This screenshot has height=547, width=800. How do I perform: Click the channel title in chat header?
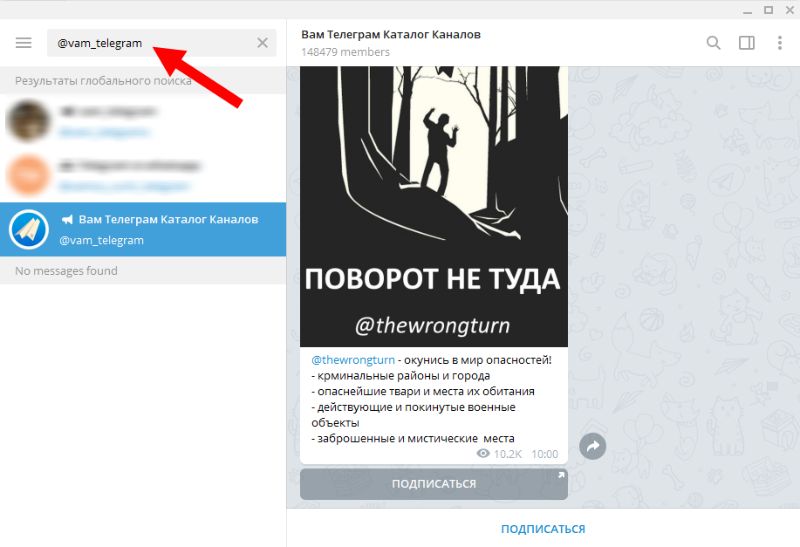tap(391, 34)
